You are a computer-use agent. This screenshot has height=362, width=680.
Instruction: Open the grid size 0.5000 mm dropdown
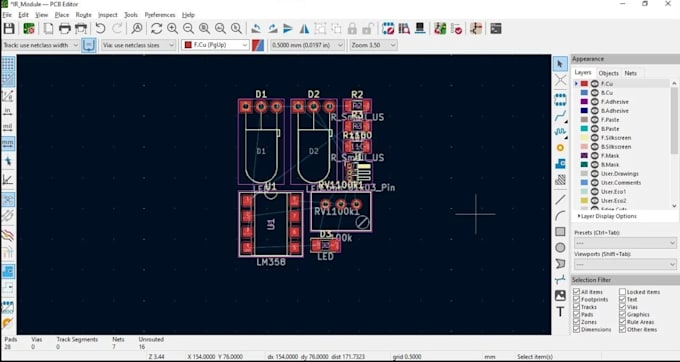click(307, 45)
